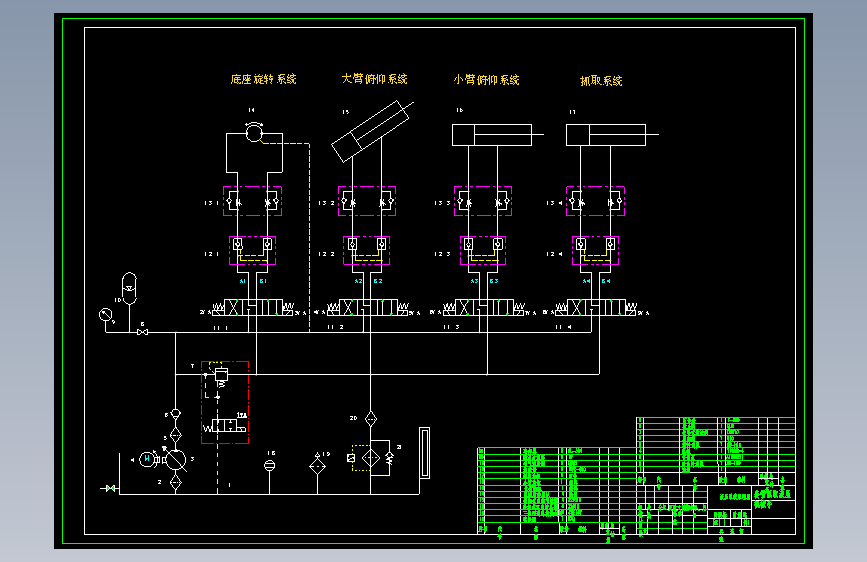Pick the filter diamond numbered 5
The image size is (867, 562).
click(175, 435)
